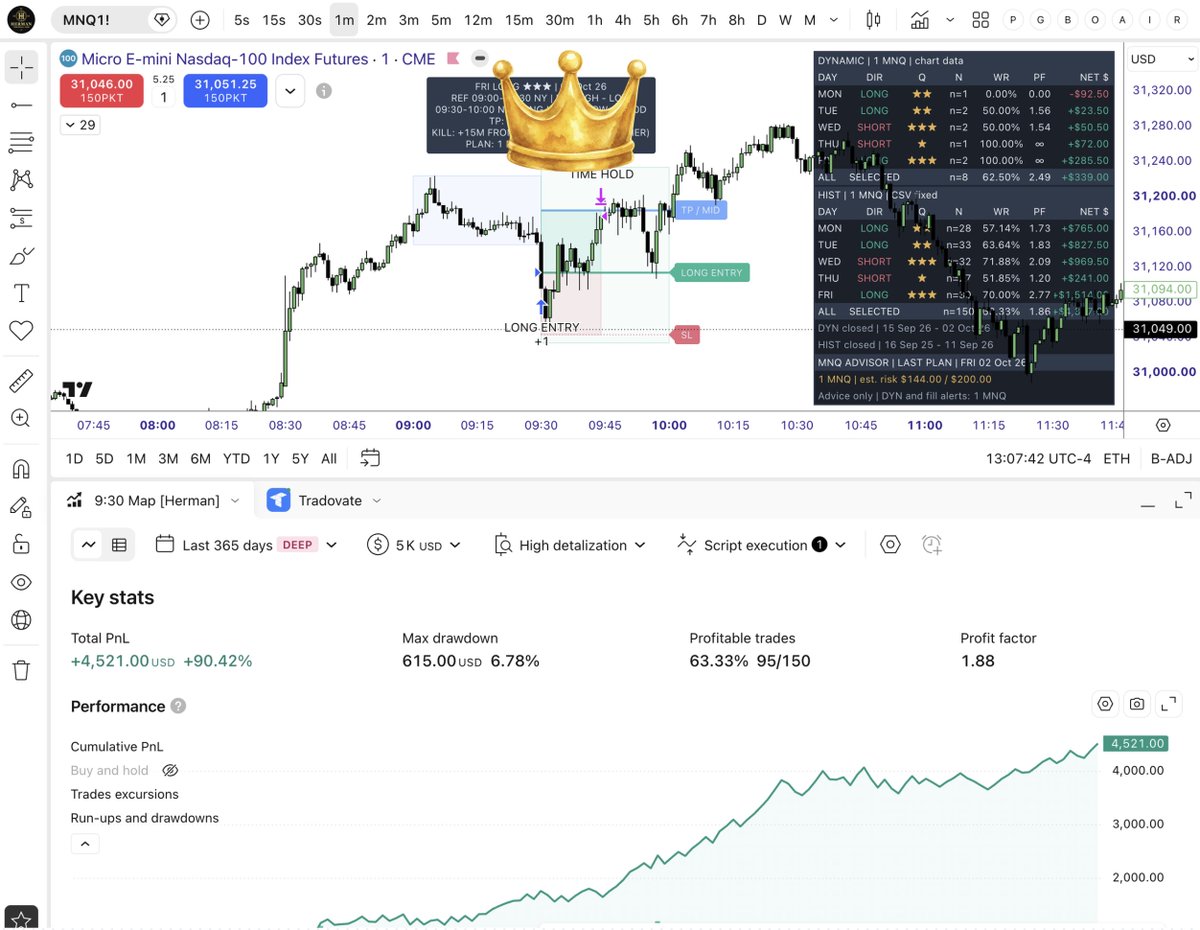Open strategy tester settings hexagon icon
Viewport: 1200px width, 930px height.
[890, 545]
